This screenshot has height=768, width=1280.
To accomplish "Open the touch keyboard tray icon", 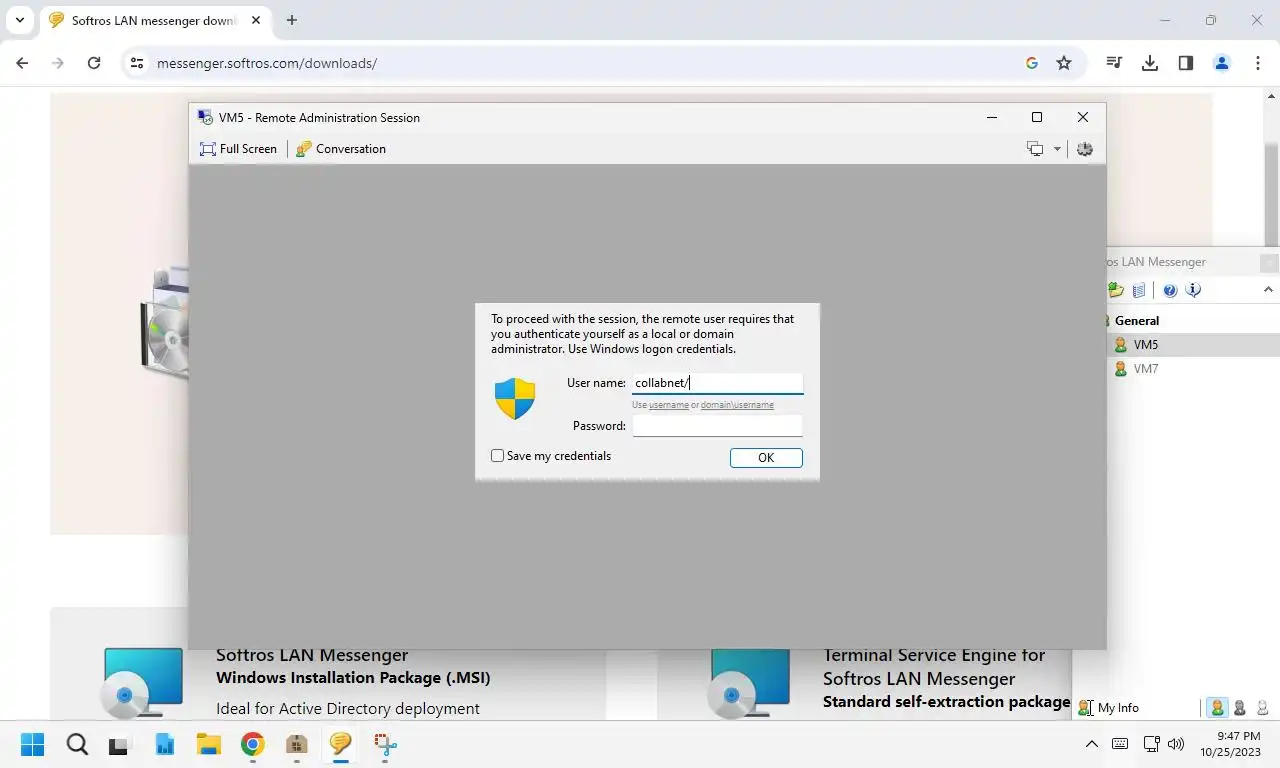I will click(x=1120, y=744).
